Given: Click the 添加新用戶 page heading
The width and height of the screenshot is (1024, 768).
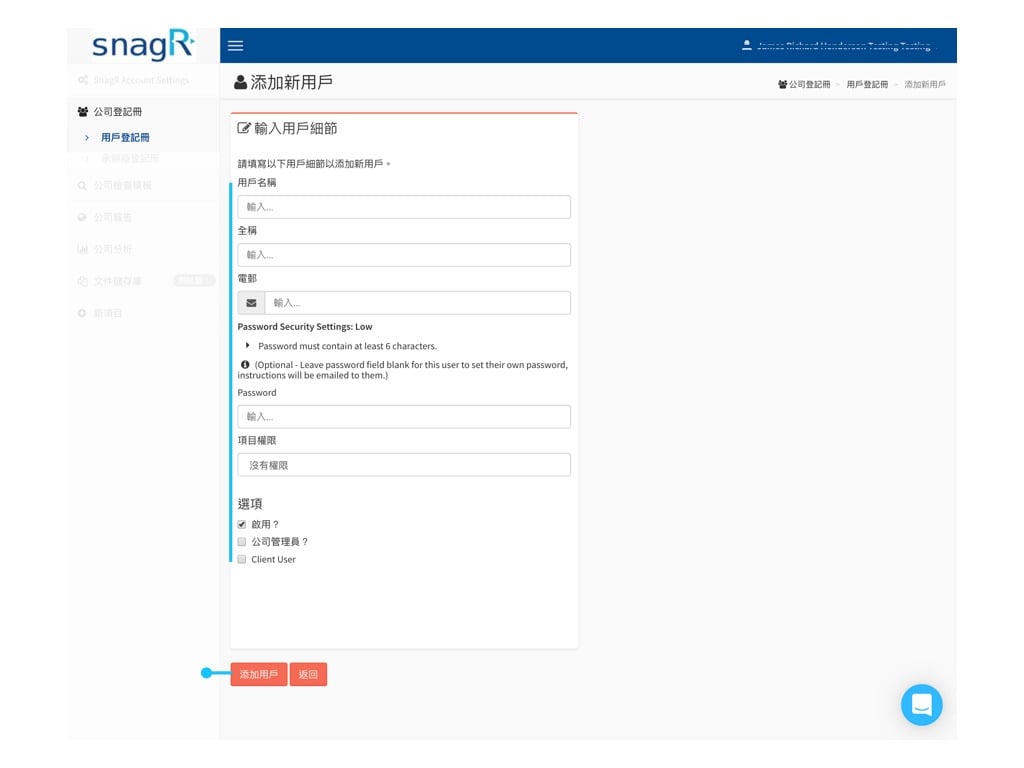Looking at the screenshot, I should [291, 82].
